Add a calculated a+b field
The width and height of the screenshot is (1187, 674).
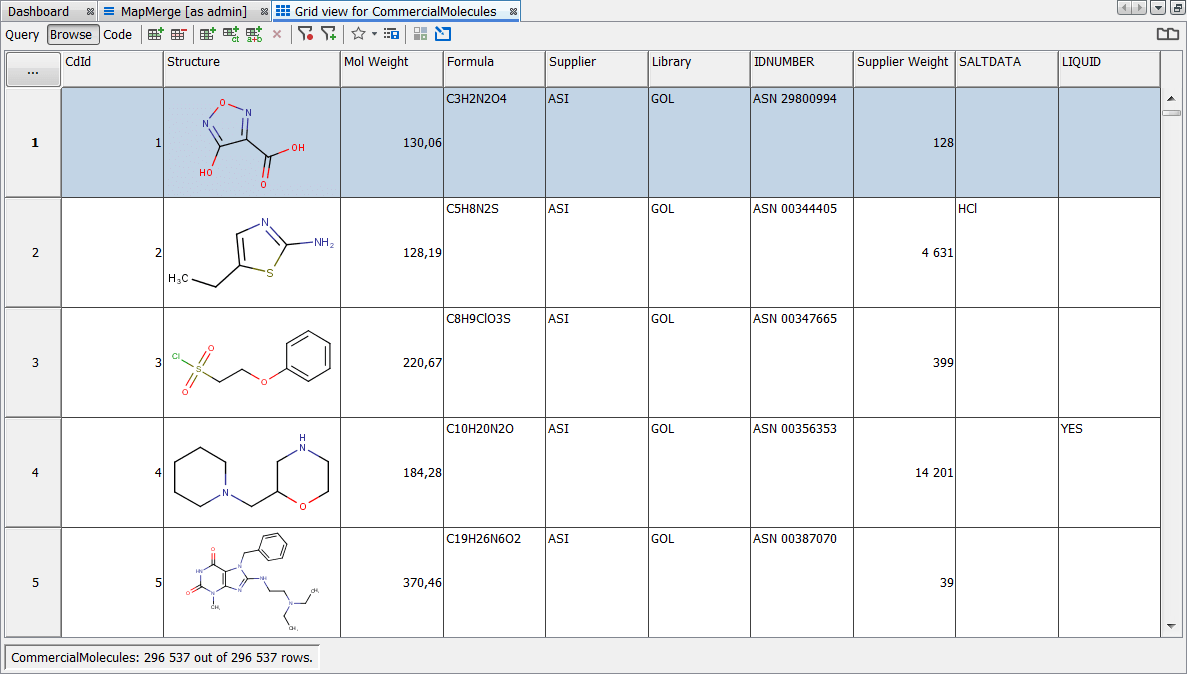(x=253, y=34)
